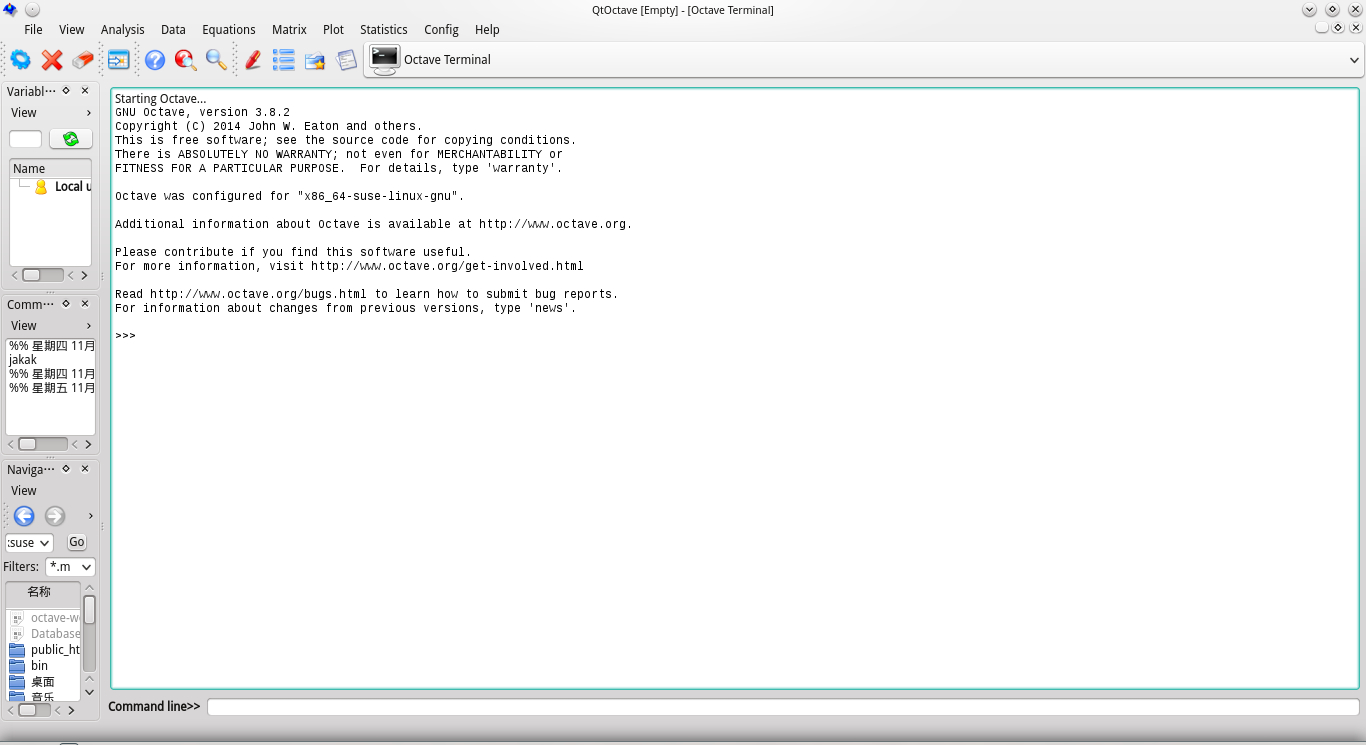Close the Navigator panel
The image size is (1366, 745).
(85, 469)
